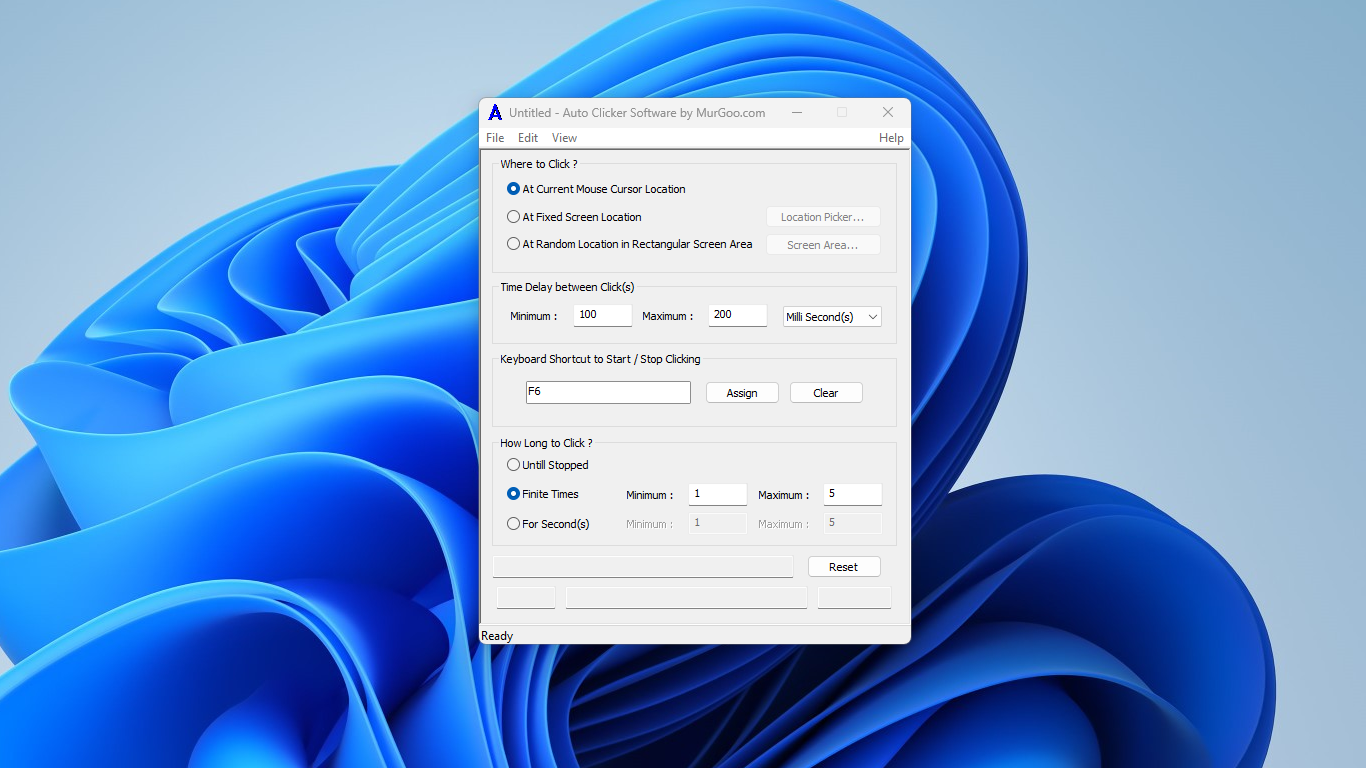Click the minimum delay field showing 100
Viewport: 1366px width, 768px height.
pyautogui.click(x=602, y=315)
